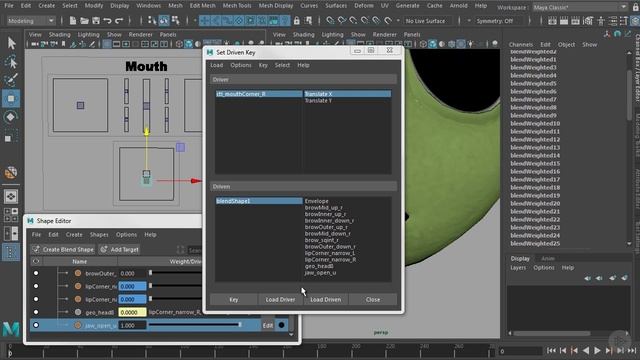Open the Key menu in Set Driven Key
Viewport: 640px width, 360px height.
(263, 65)
